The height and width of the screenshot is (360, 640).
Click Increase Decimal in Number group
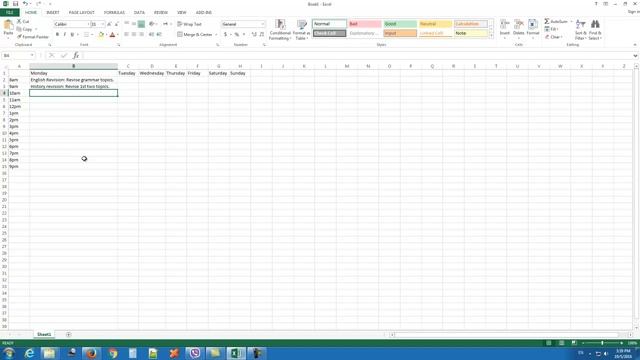click(254, 35)
